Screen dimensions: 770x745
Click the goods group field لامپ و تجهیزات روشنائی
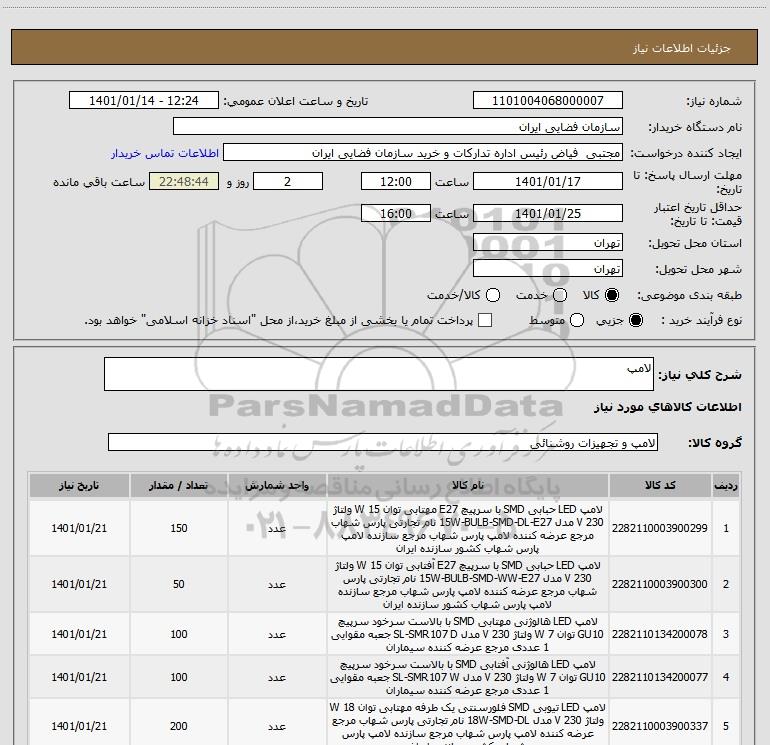pos(383,442)
